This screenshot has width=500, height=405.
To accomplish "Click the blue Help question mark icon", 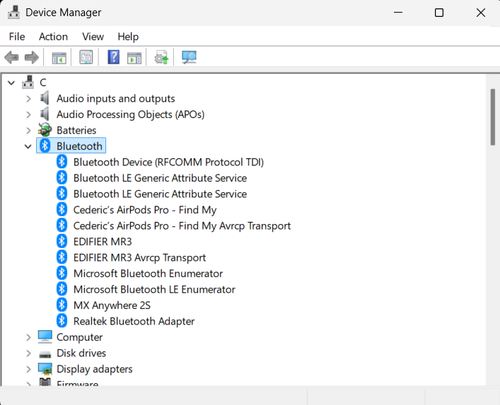I will pyautogui.click(x=113, y=57).
